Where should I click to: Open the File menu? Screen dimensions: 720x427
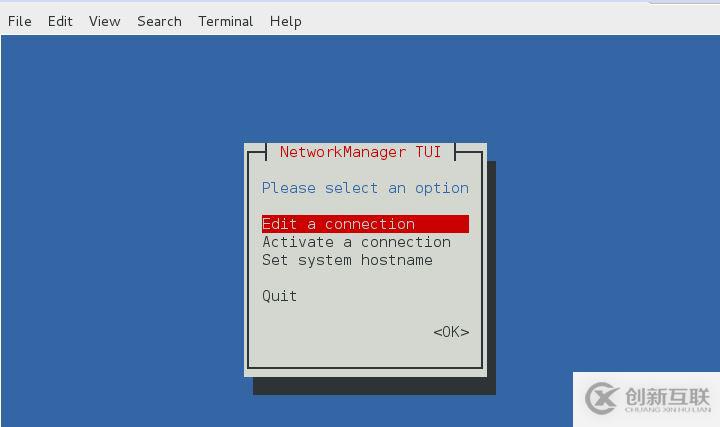pyautogui.click(x=20, y=21)
